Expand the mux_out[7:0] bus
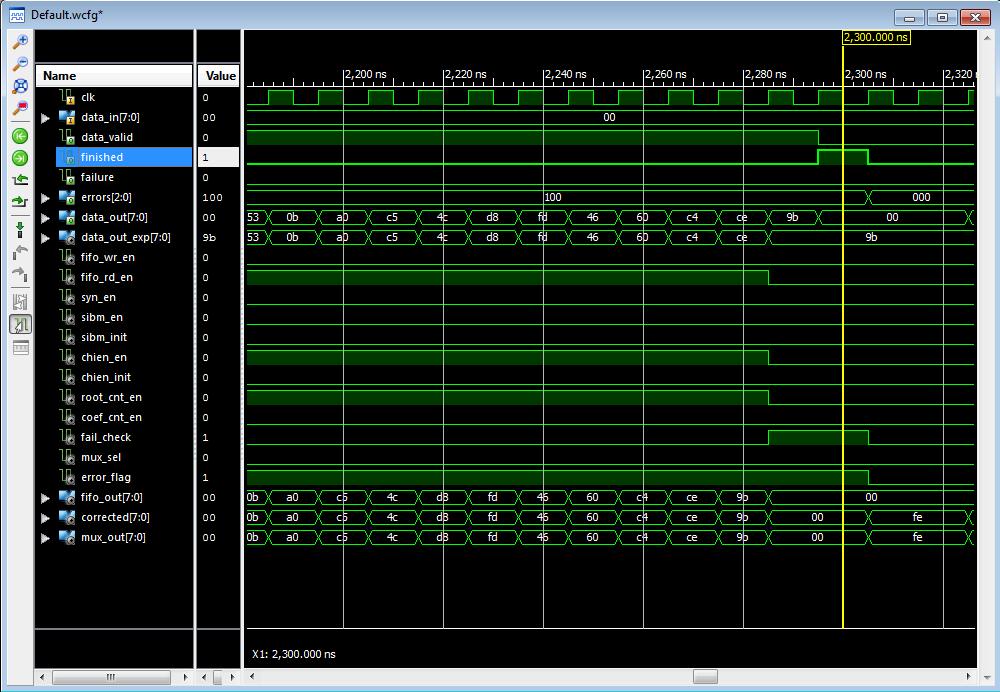The image size is (1000, 692). pyautogui.click(x=45, y=538)
